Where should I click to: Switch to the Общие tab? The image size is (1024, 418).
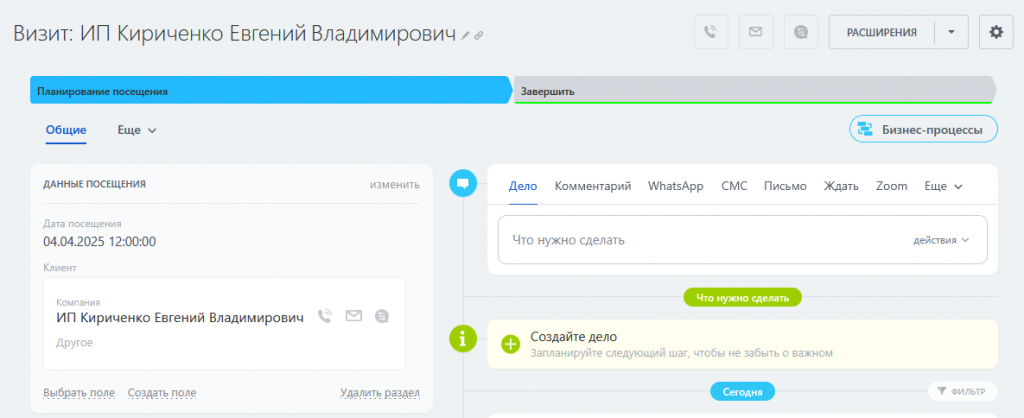click(66, 130)
